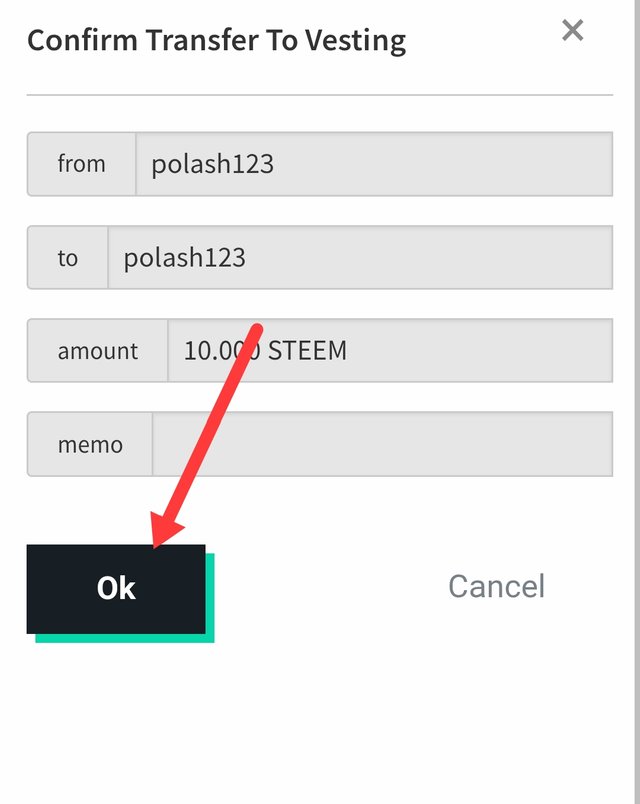This screenshot has width=640, height=804.
Task: Cancel the transfer to vesting
Action: [x=496, y=586]
